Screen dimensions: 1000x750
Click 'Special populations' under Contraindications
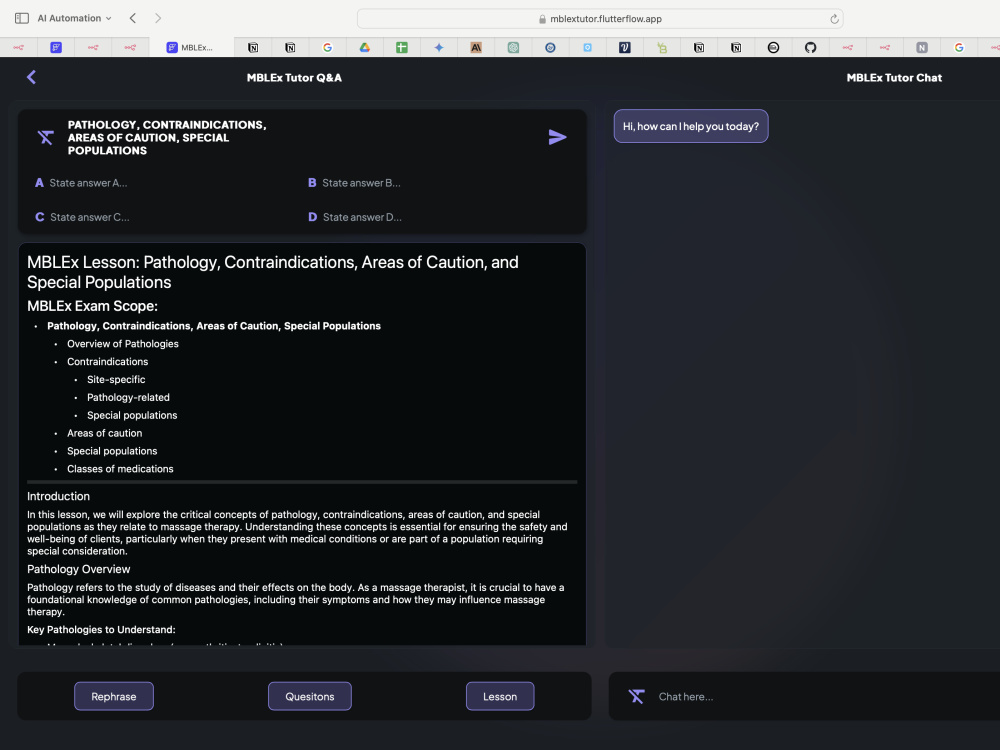point(132,415)
